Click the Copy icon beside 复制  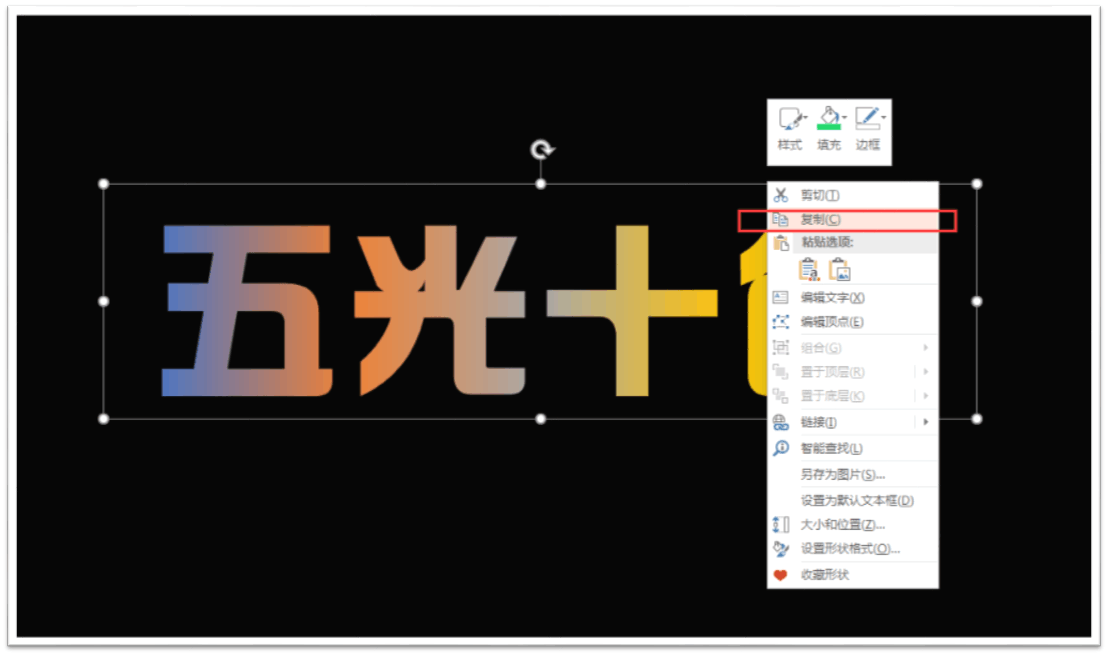[x=780, y=218]
